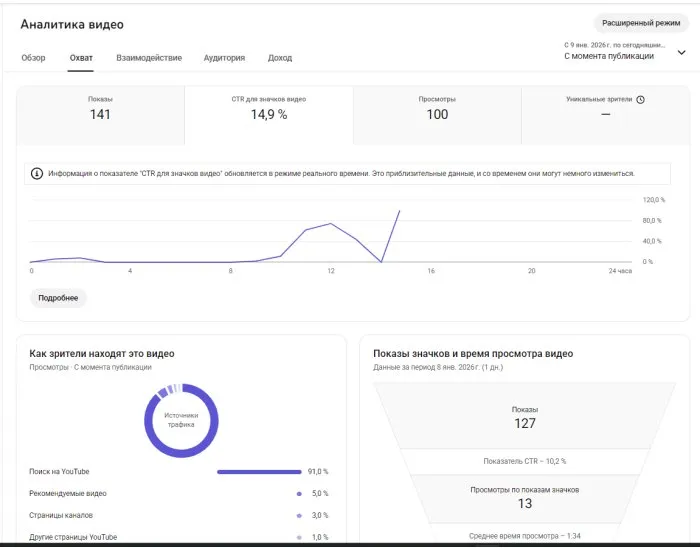Click the Подробнее button under the chart
700x548 pixels.
(x=58, y=298)
